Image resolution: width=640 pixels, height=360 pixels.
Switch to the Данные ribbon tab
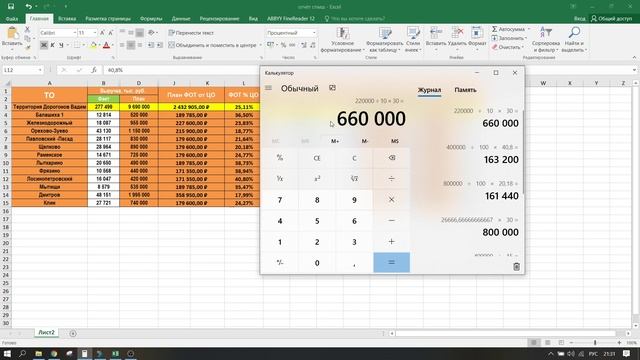click(181, 19)
